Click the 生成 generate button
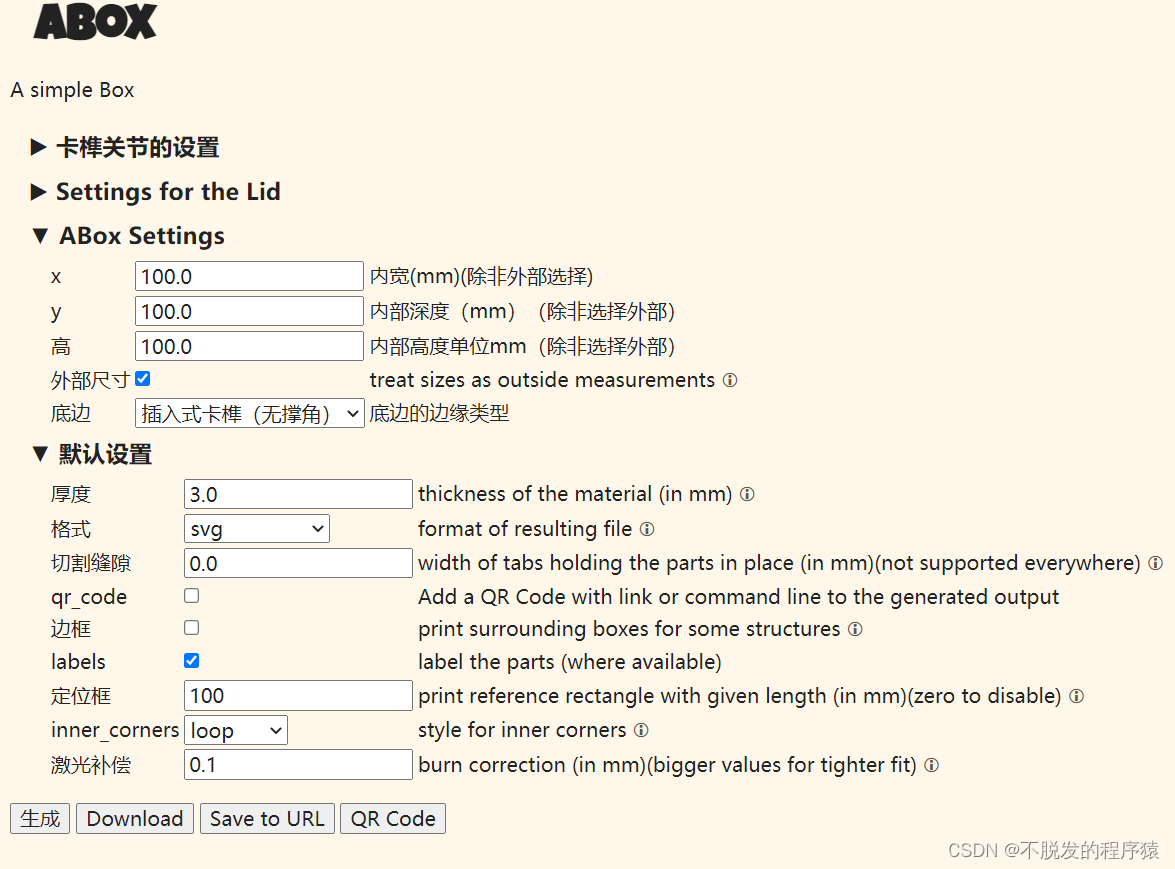 (39, 818)
